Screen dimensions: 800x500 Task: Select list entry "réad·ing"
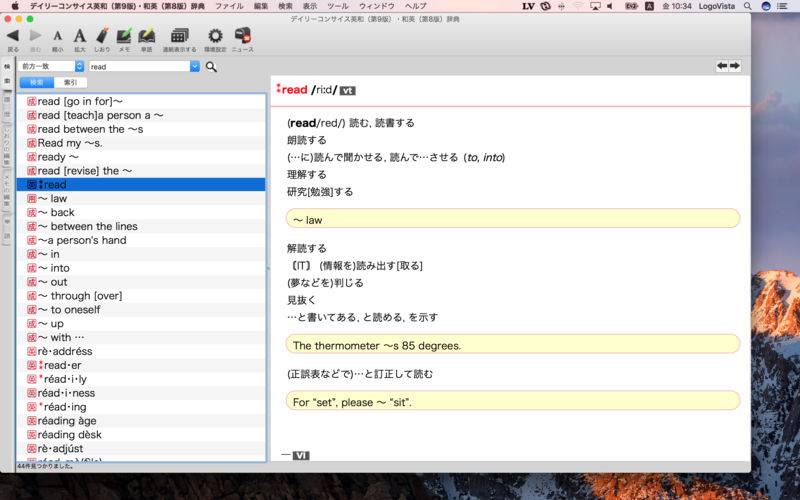(x=141, y=407)
